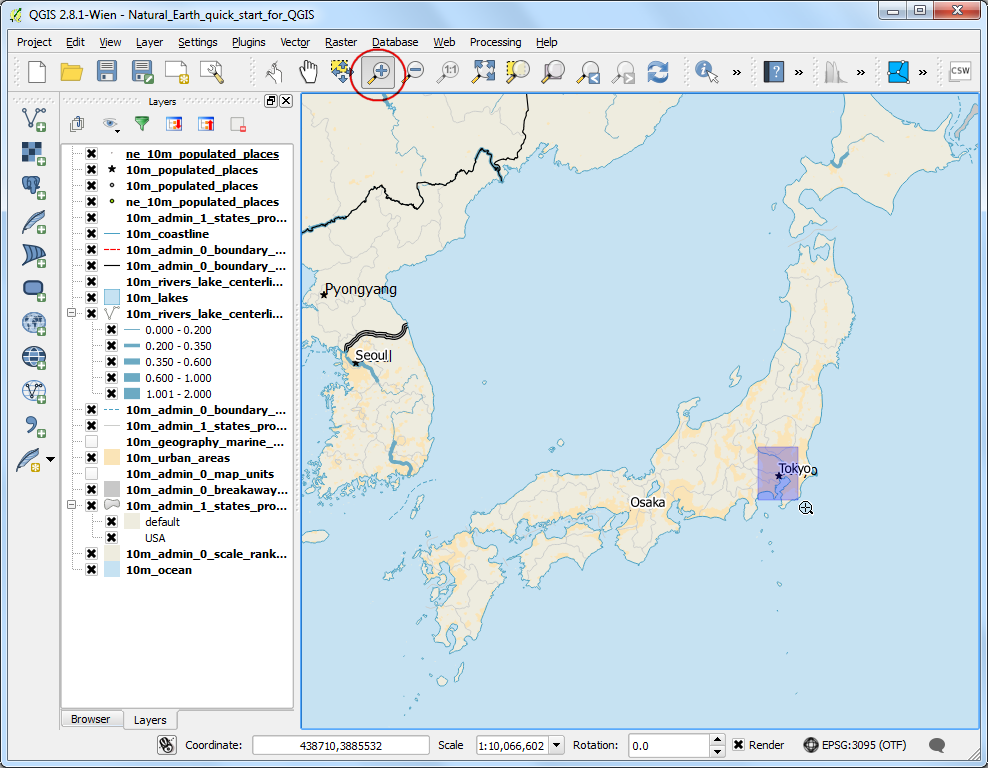Add a vector layer
Screen dimensions: 988x768
(x=34, y=119)
